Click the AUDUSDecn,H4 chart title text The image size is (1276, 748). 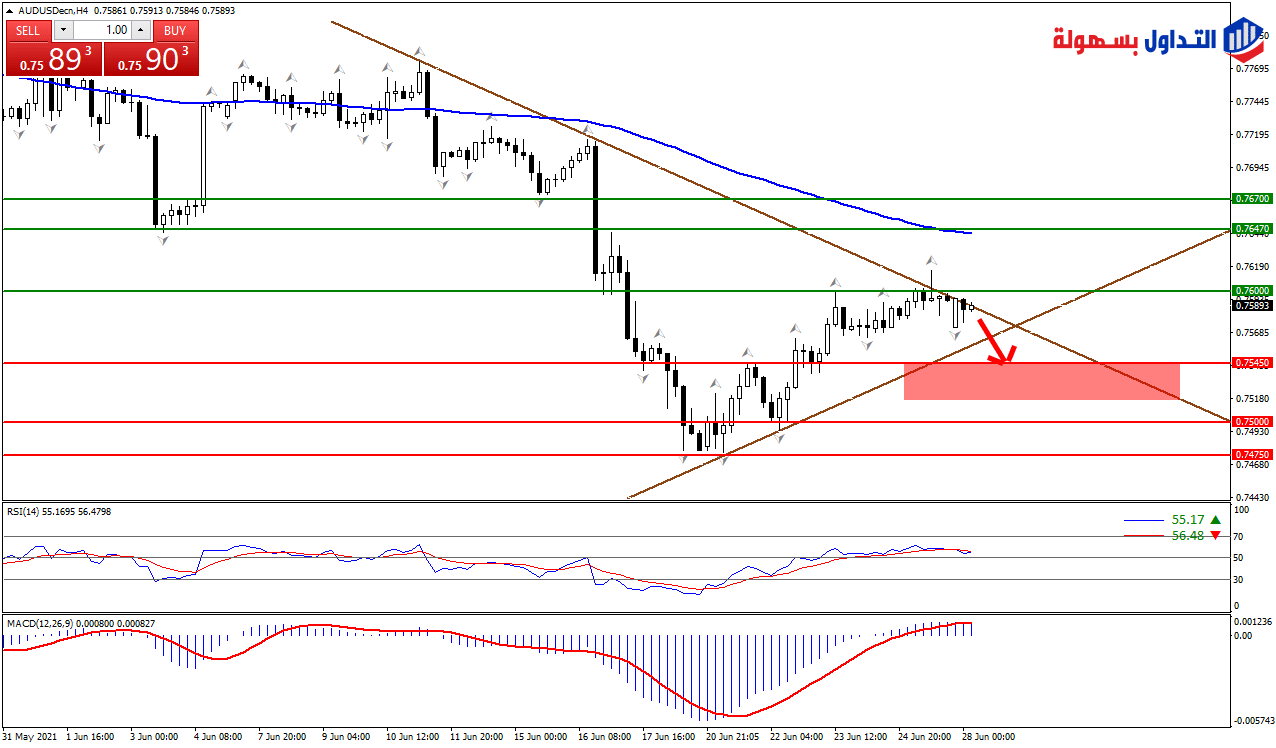click(x=52, y=10)
